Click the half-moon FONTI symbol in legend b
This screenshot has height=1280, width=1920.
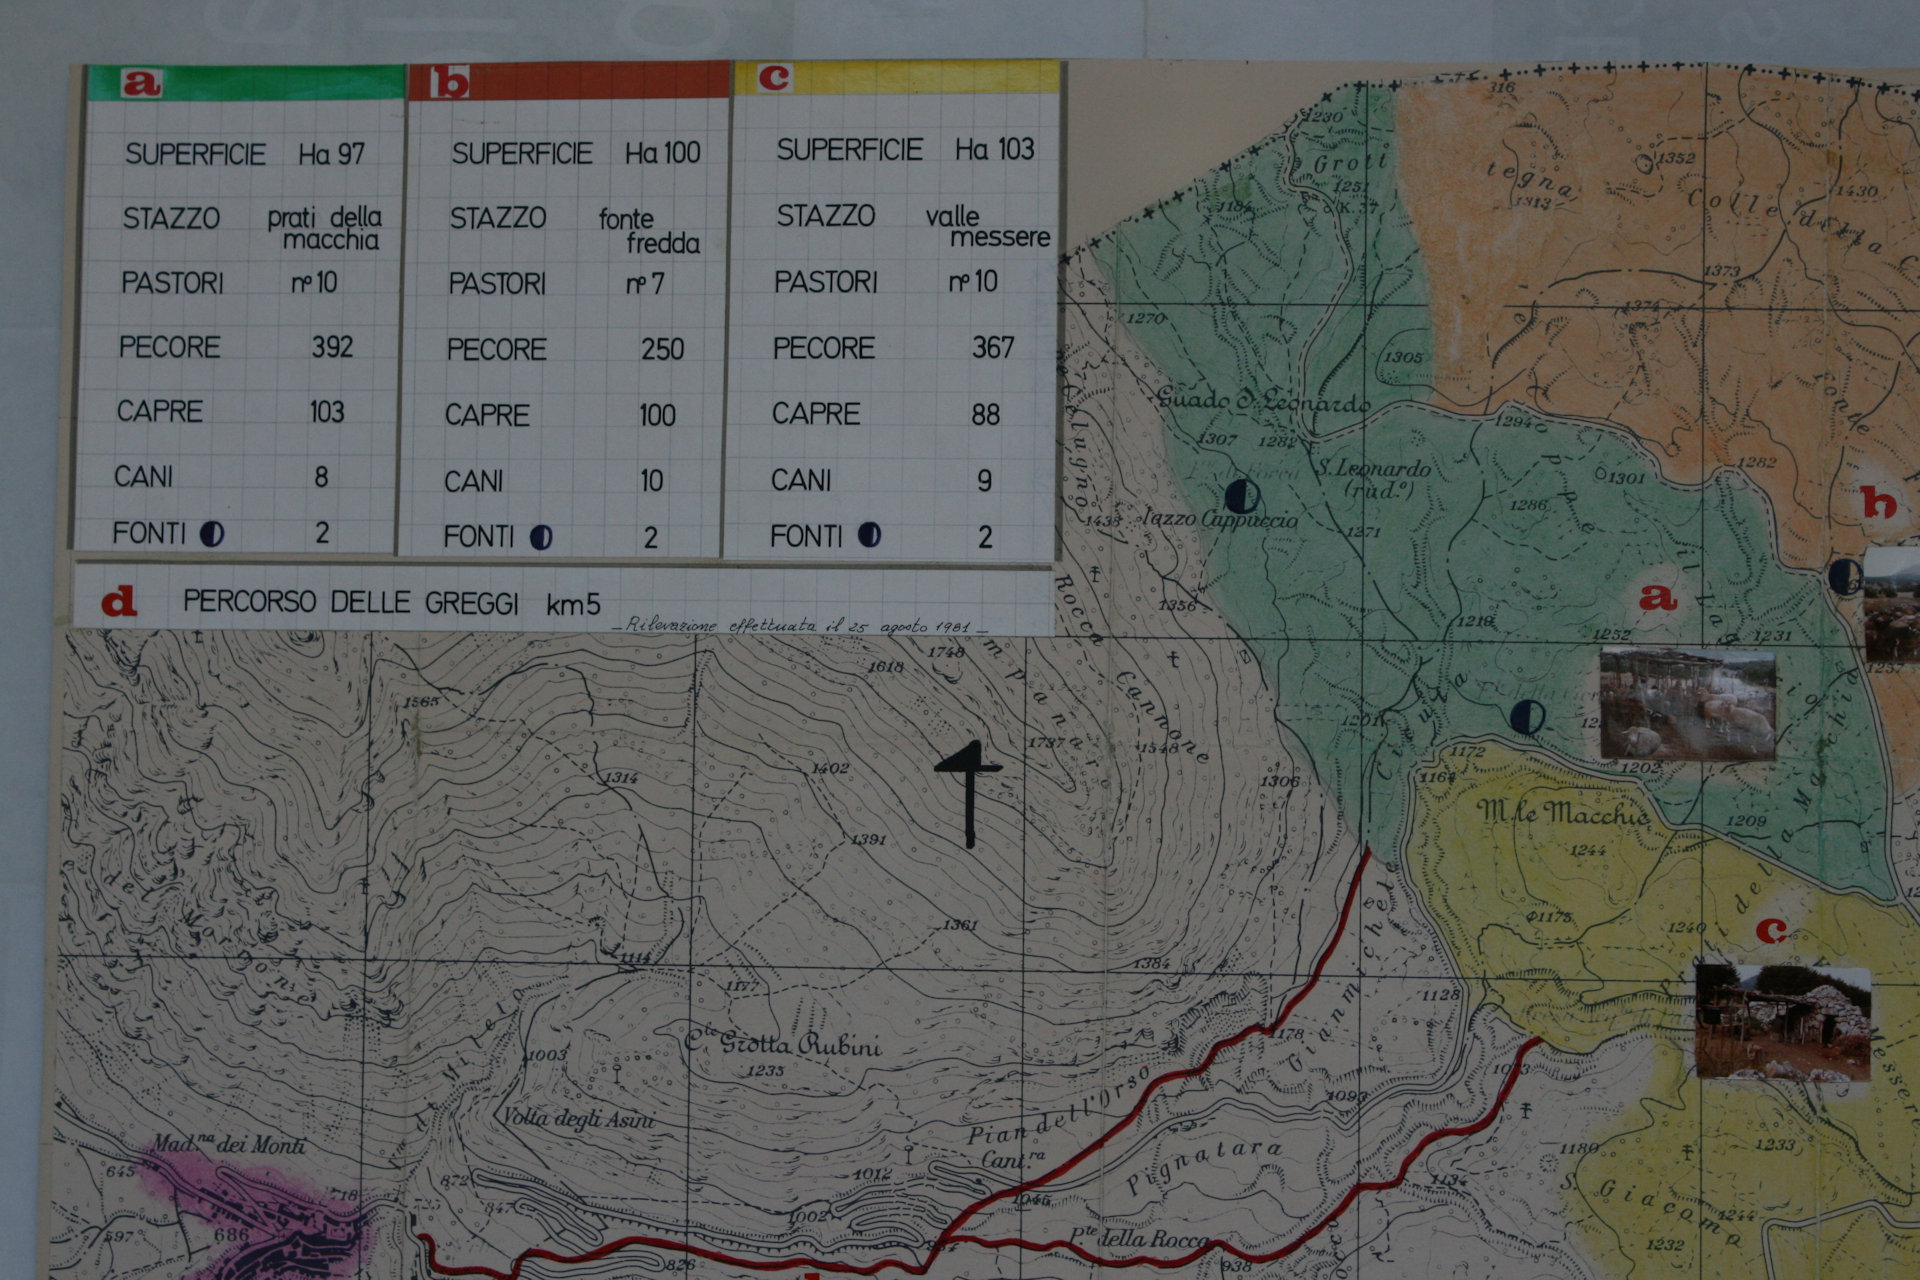click(x=541, y=538)
